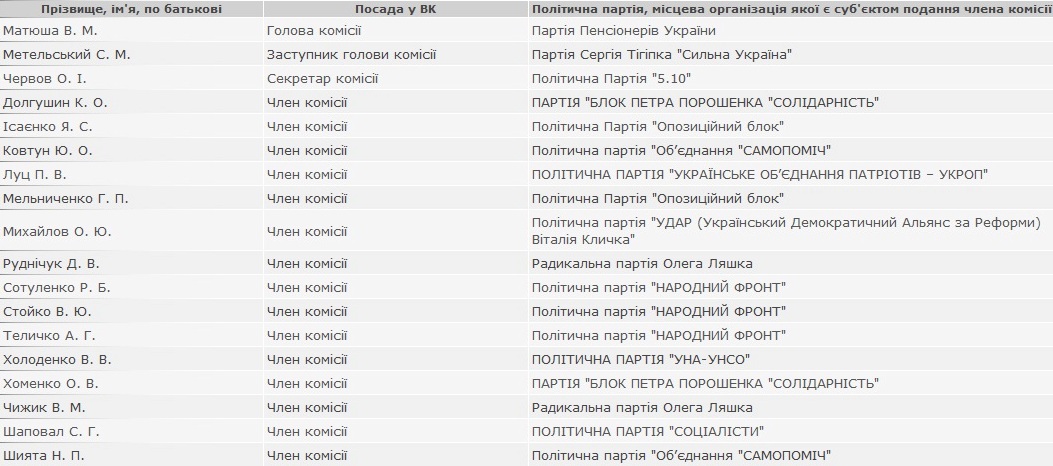The image size is (1053, 466).
Task: Click the name column header 'Прізвище, ім'я, по батькові'
Action: point(132,9)
